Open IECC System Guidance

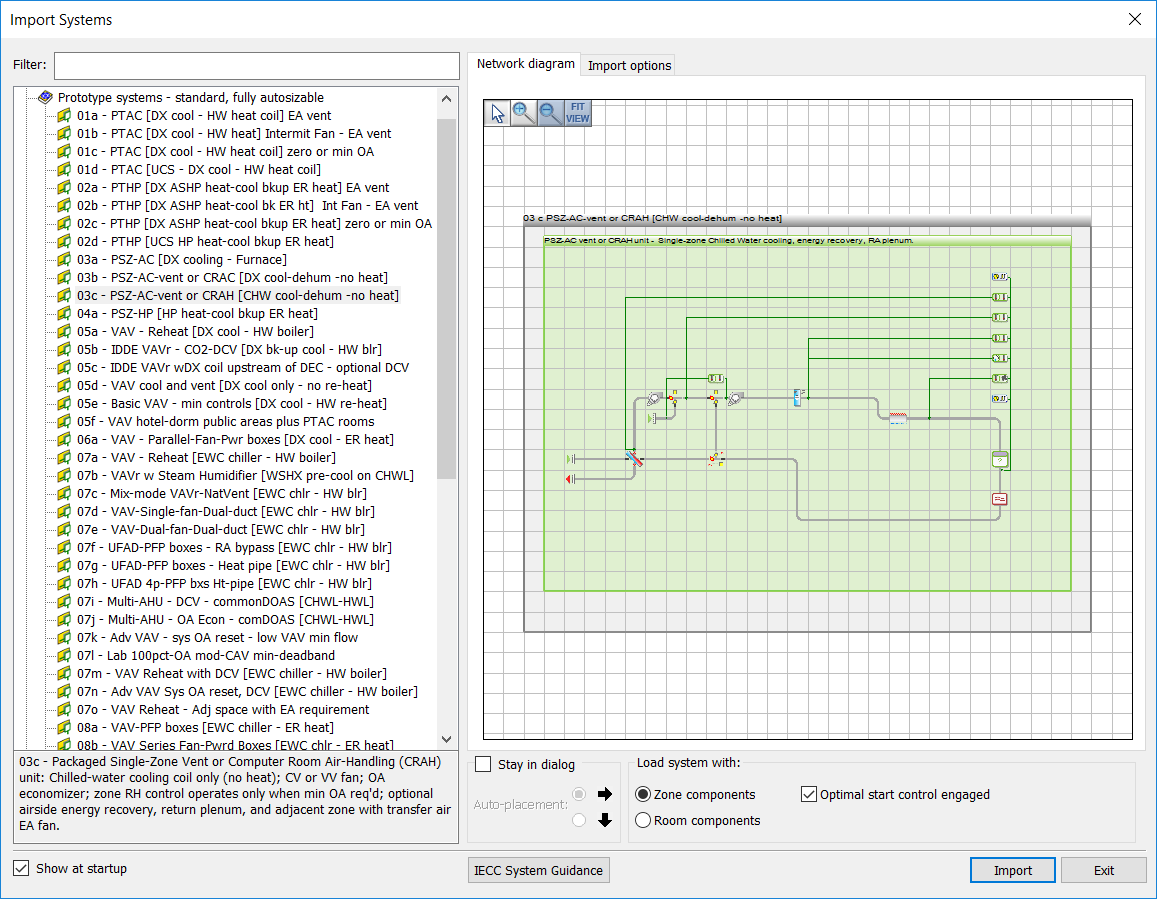pos(538,871)
